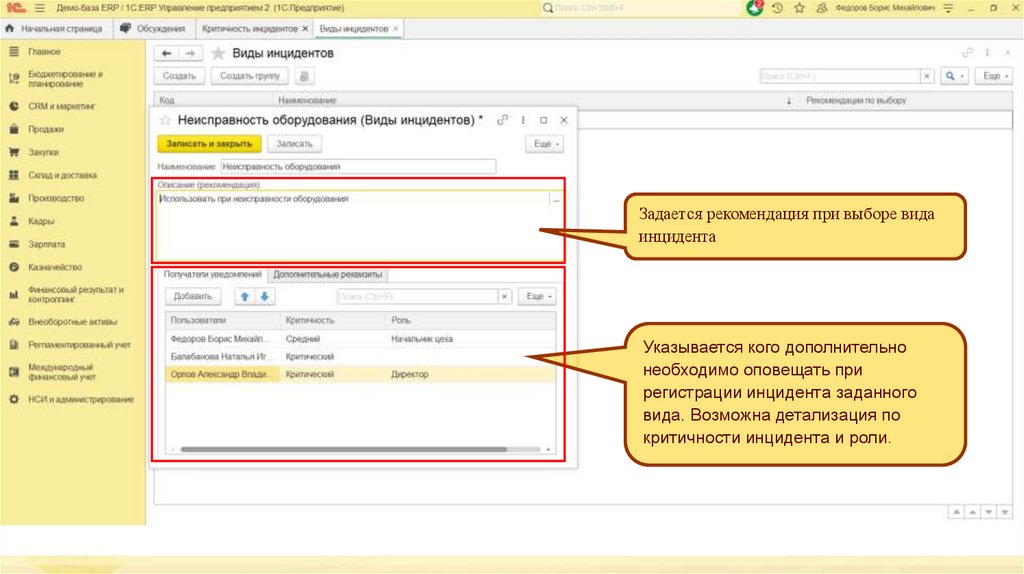Open Еще dropdown in dialog header
Screen dimensions: 1024x574
coord(545,144)
